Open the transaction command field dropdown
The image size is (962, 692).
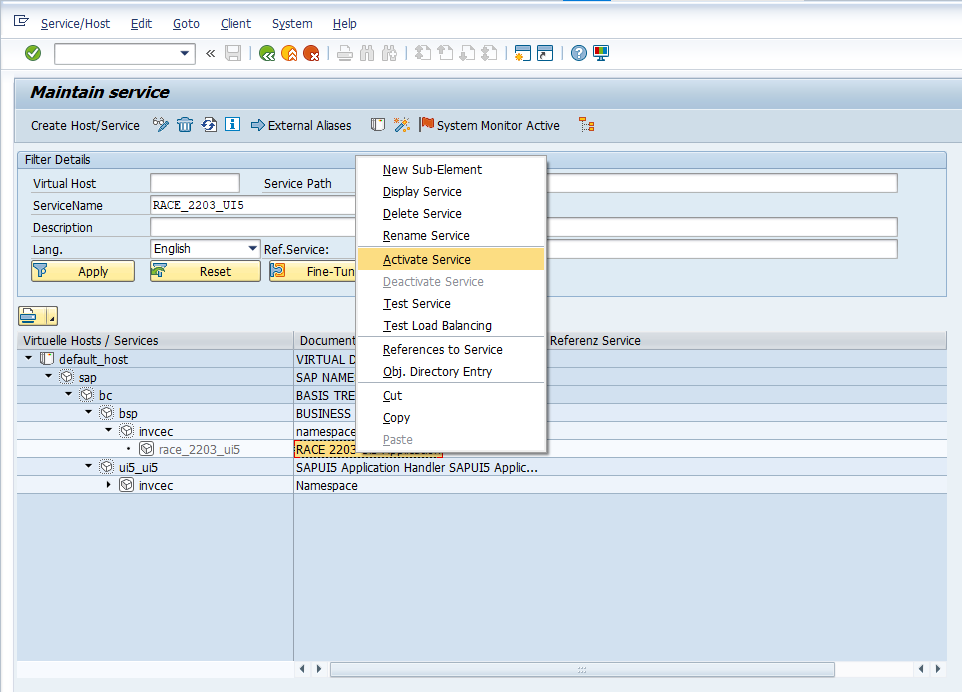coord(184,54)
